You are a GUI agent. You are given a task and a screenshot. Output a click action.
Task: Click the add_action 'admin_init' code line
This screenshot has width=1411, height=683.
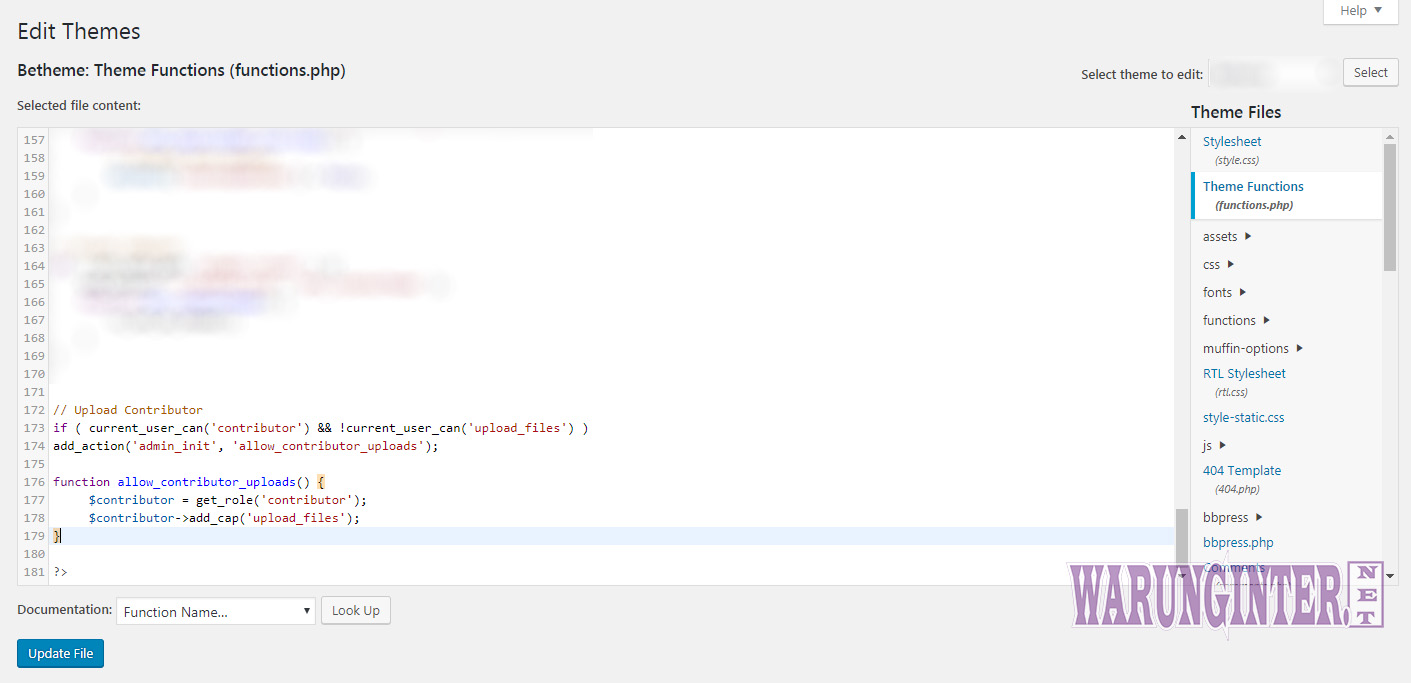coord(246,446)
